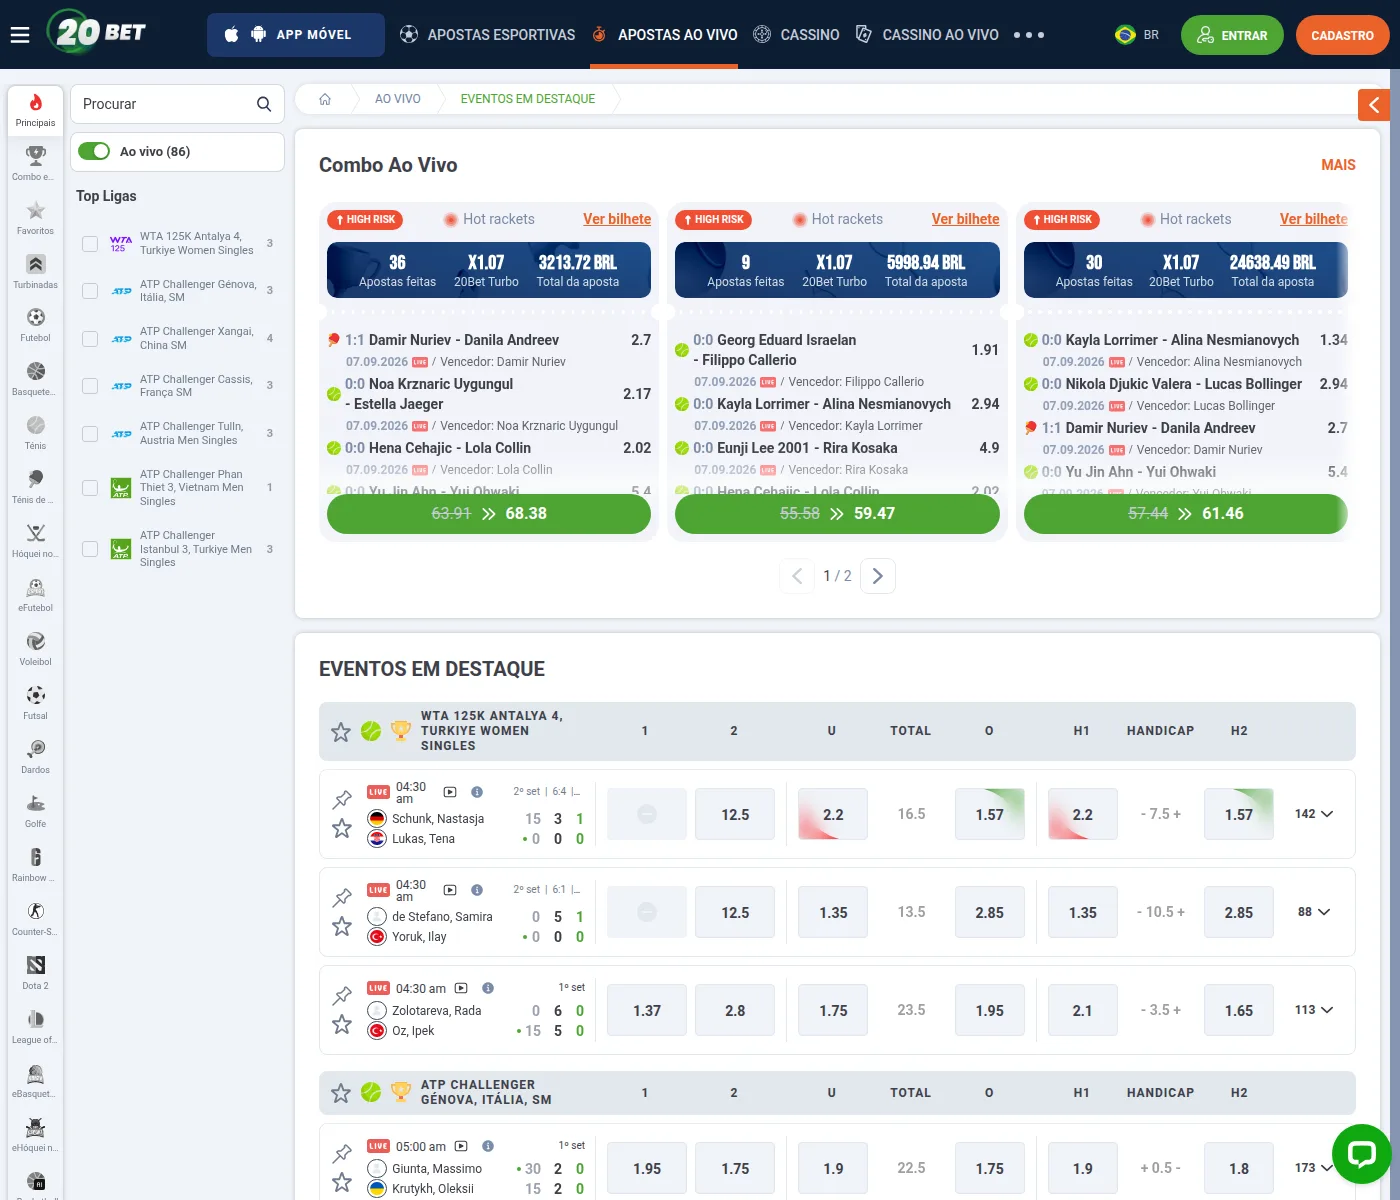Watch stream for de Stefano vs Yoruk
The width and height of the screenshot is (1400, 1200).
click(450, 890)
